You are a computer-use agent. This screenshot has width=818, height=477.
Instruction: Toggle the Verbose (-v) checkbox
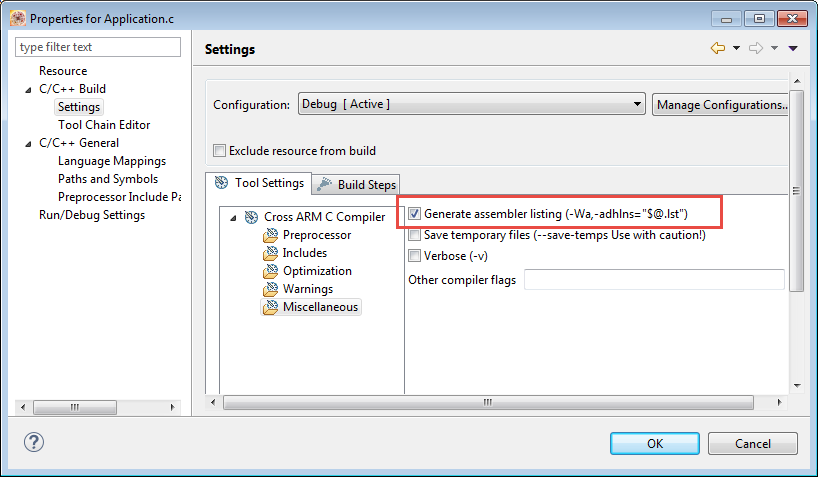pyautogui.click(x=415, y=256)
